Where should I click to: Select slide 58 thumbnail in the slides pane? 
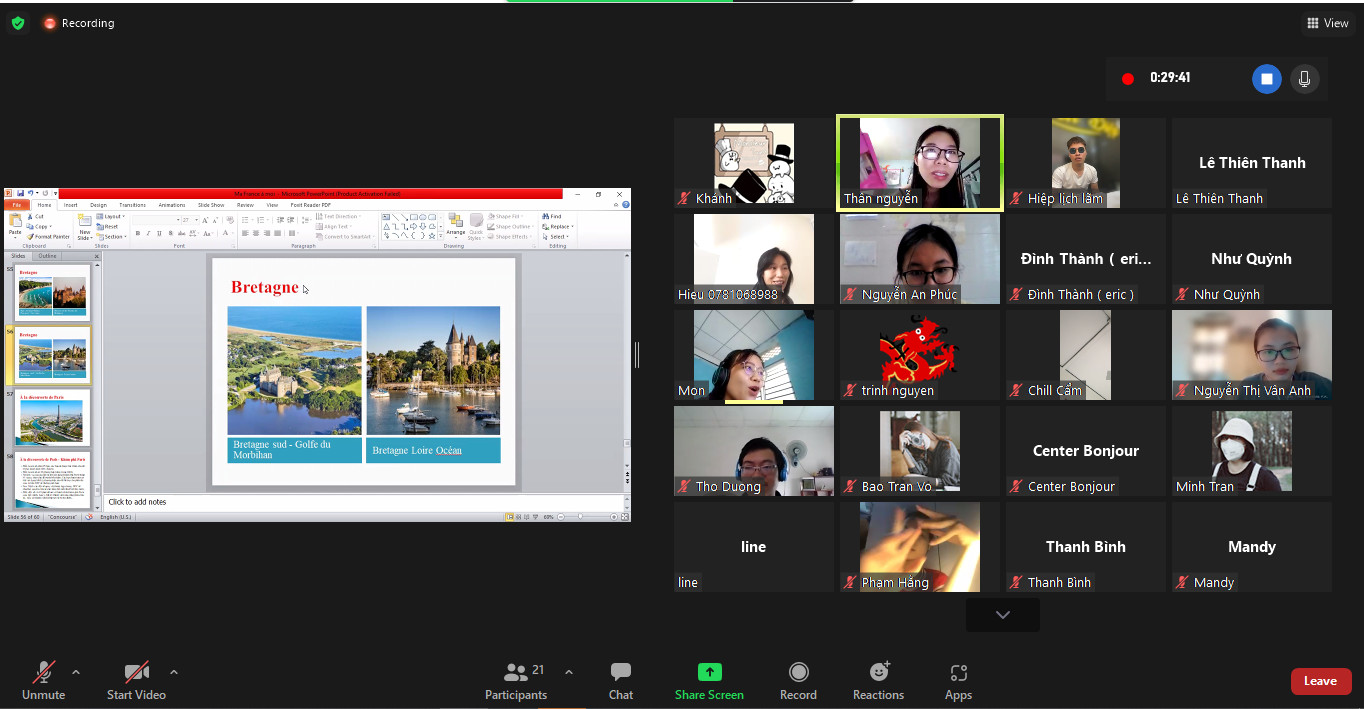53,480
